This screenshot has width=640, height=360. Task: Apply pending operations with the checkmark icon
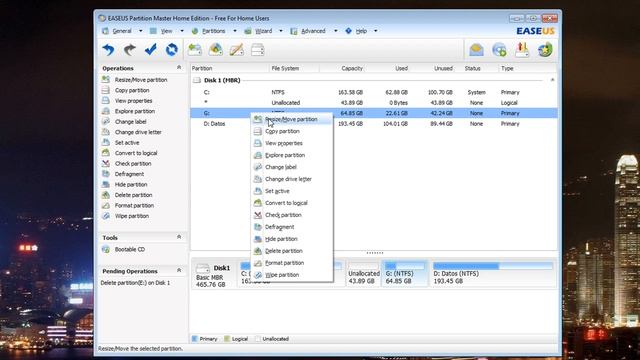[151, 50]
